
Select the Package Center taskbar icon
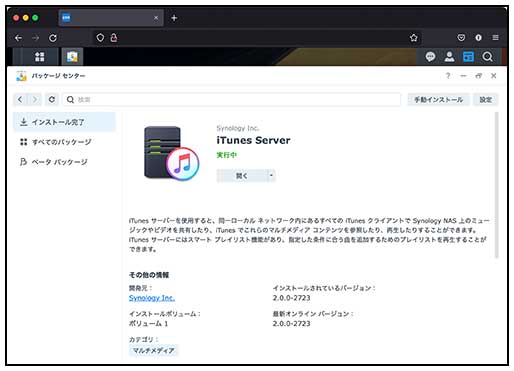tap(72, 57)
